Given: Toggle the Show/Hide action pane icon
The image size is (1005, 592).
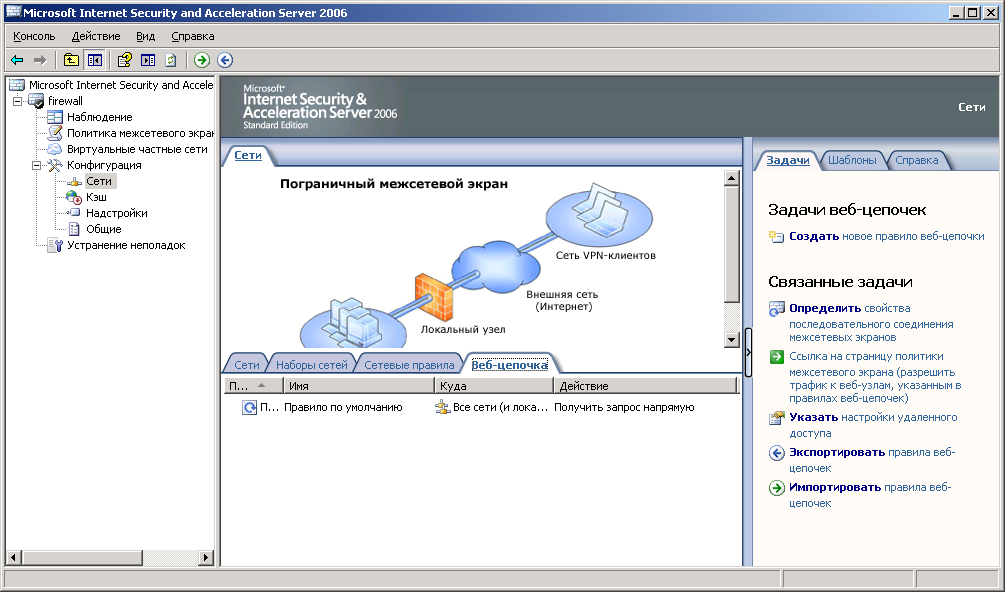Looking at the screenshot, I should 148,60.
